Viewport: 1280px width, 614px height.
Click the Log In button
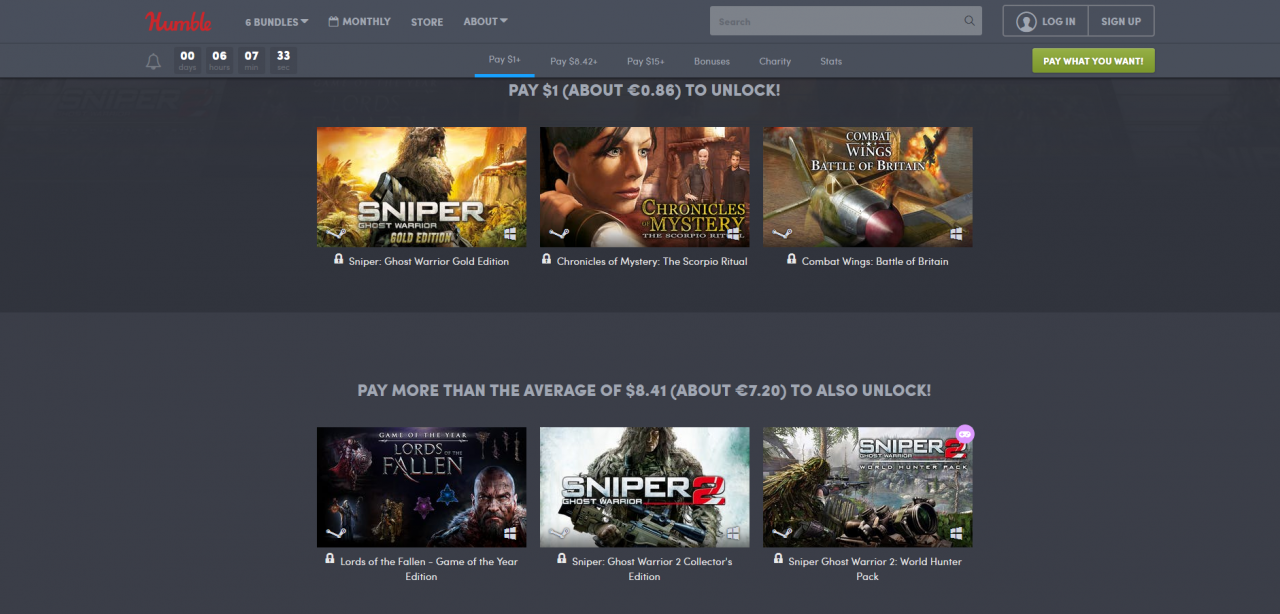[x=1046, y=21]
